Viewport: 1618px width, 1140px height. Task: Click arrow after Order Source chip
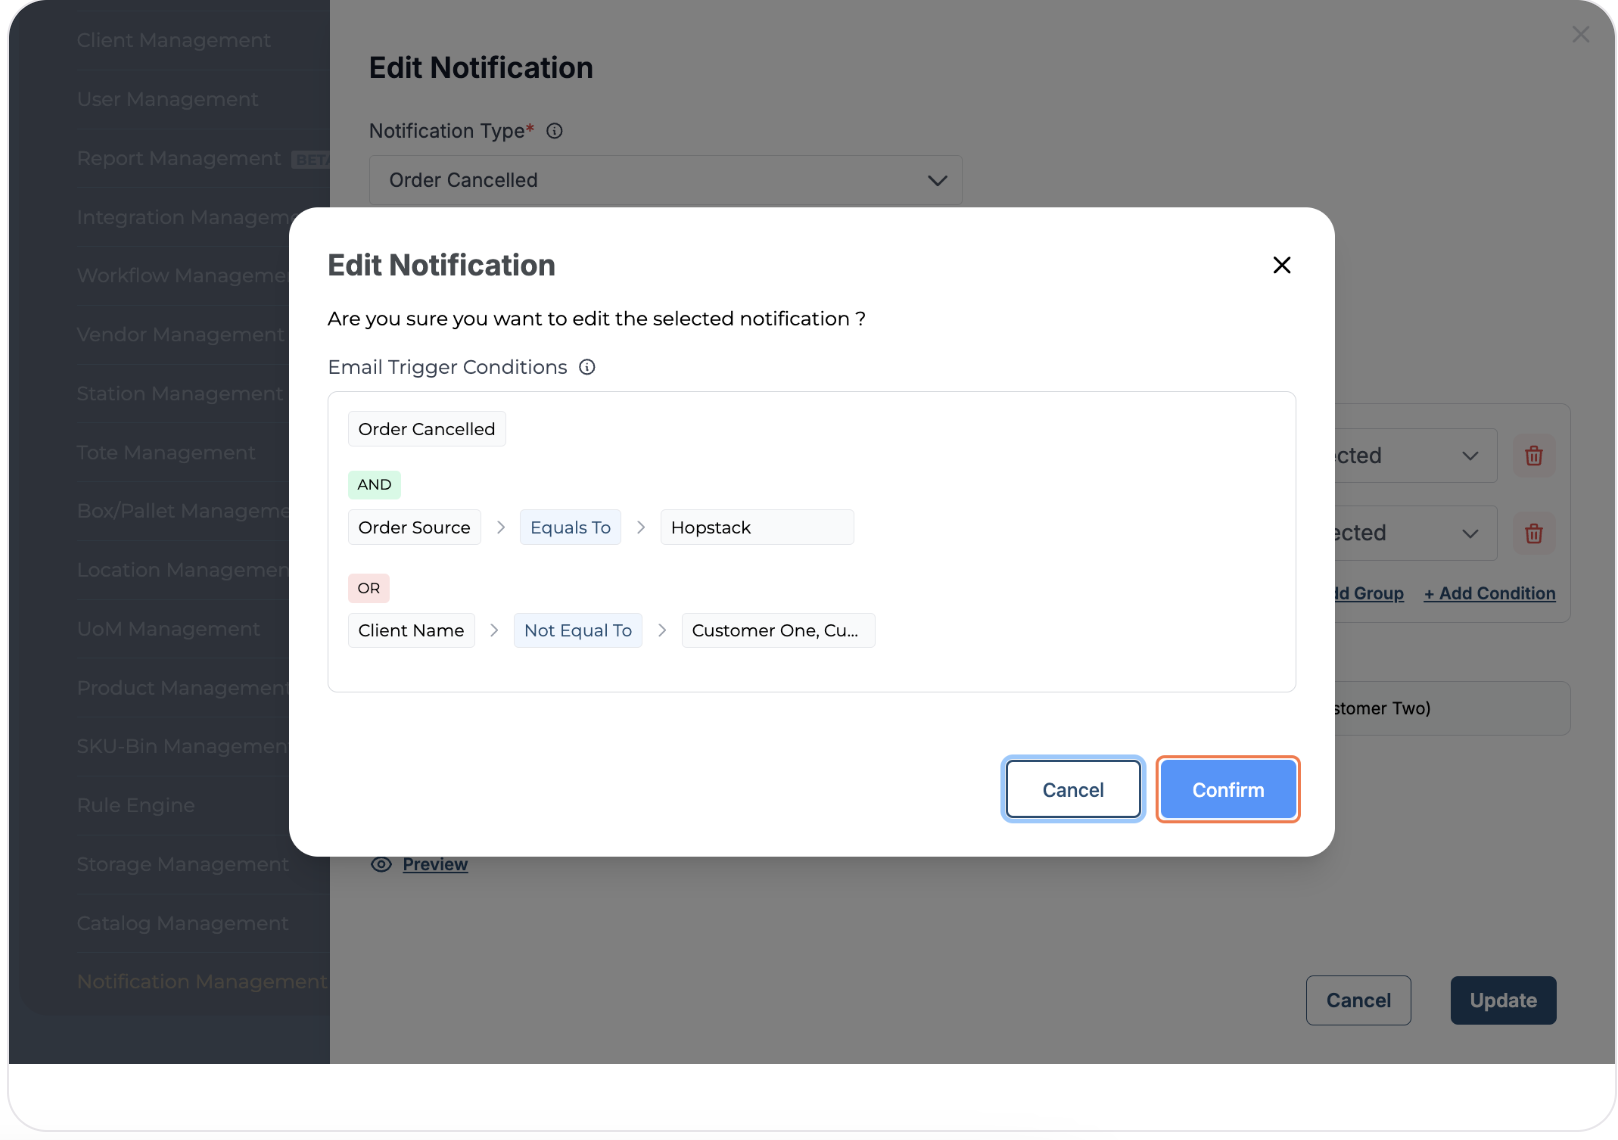click(501, 527)
